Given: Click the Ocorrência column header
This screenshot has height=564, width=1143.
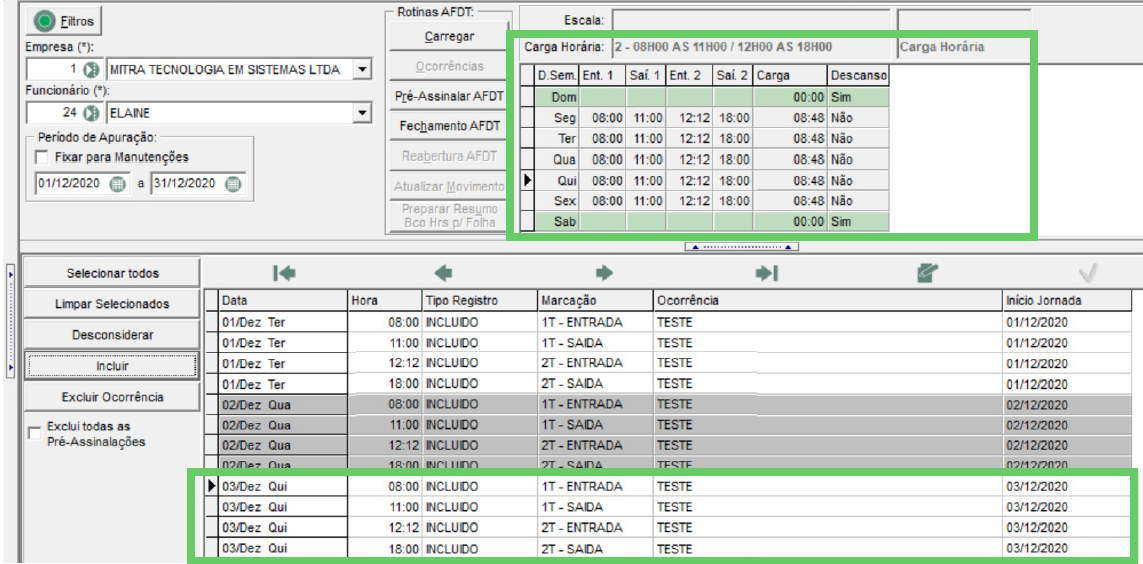Looking at the screenshot, I should click(x=828, y=300).
